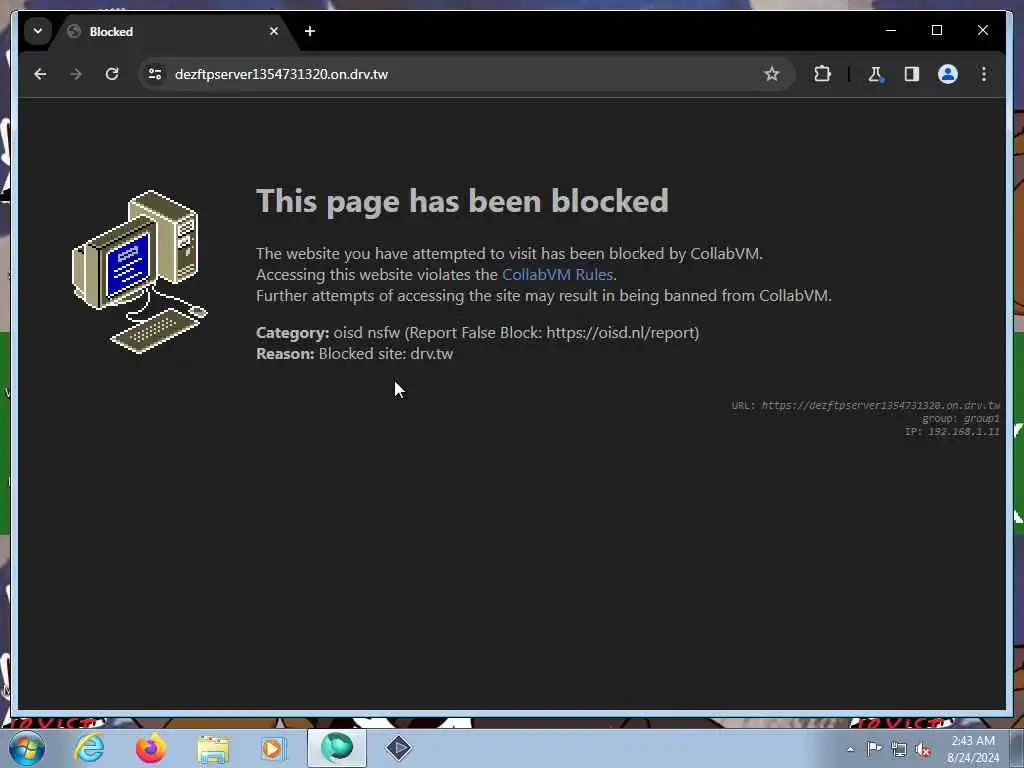Screen dimensions: 1024x768
Task: Reload the blocked page
Action: click(112, 74)
